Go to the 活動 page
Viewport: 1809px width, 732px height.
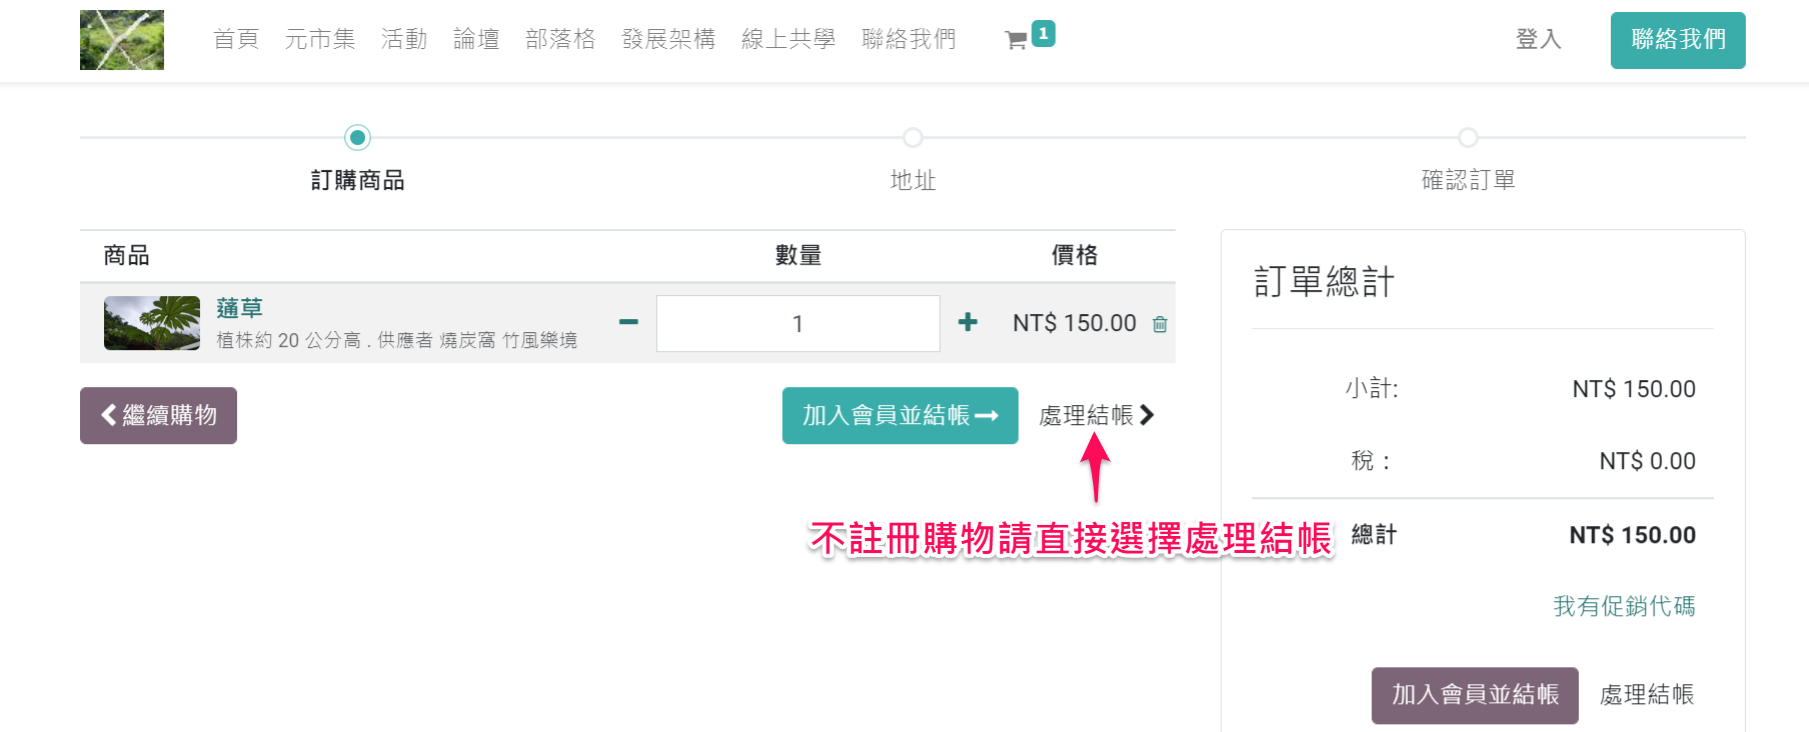404,39
